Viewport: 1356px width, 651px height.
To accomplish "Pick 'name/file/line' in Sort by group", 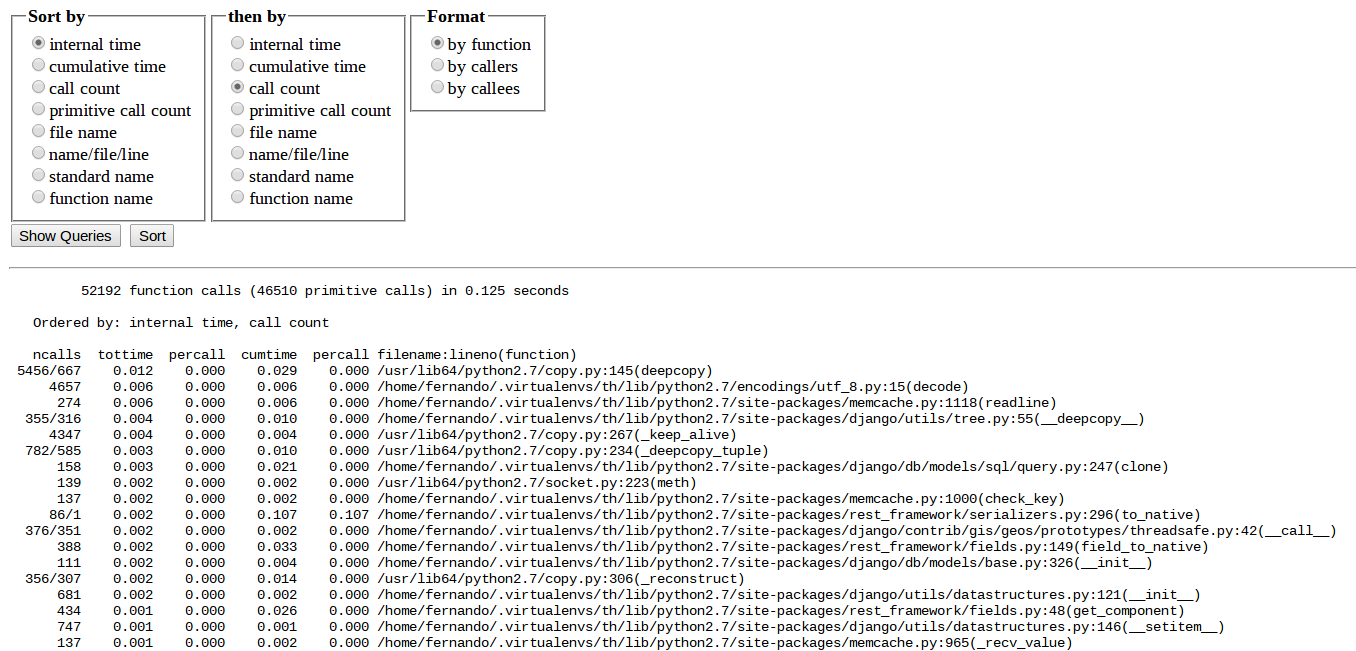I will [x=39, y=153].
